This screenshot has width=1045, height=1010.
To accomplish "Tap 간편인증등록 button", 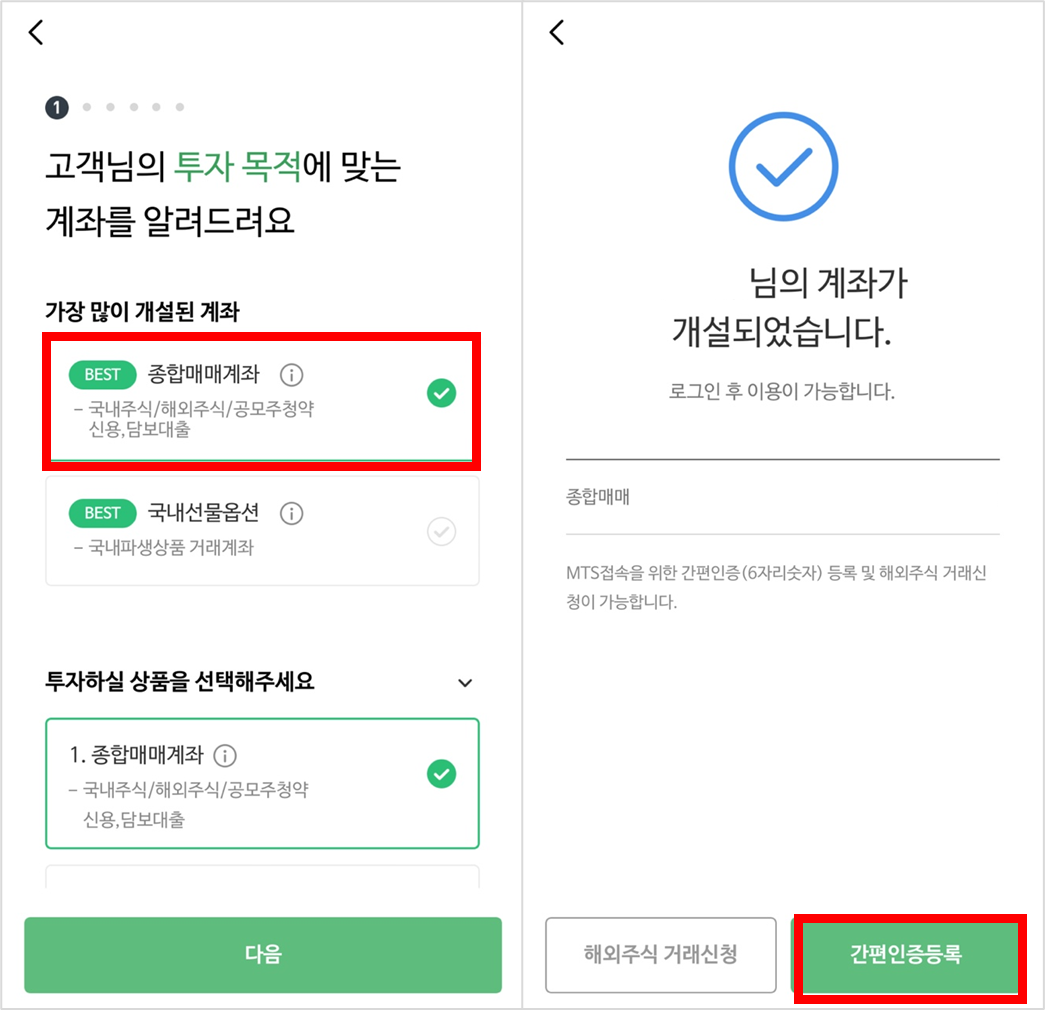I will click(906, 955).
